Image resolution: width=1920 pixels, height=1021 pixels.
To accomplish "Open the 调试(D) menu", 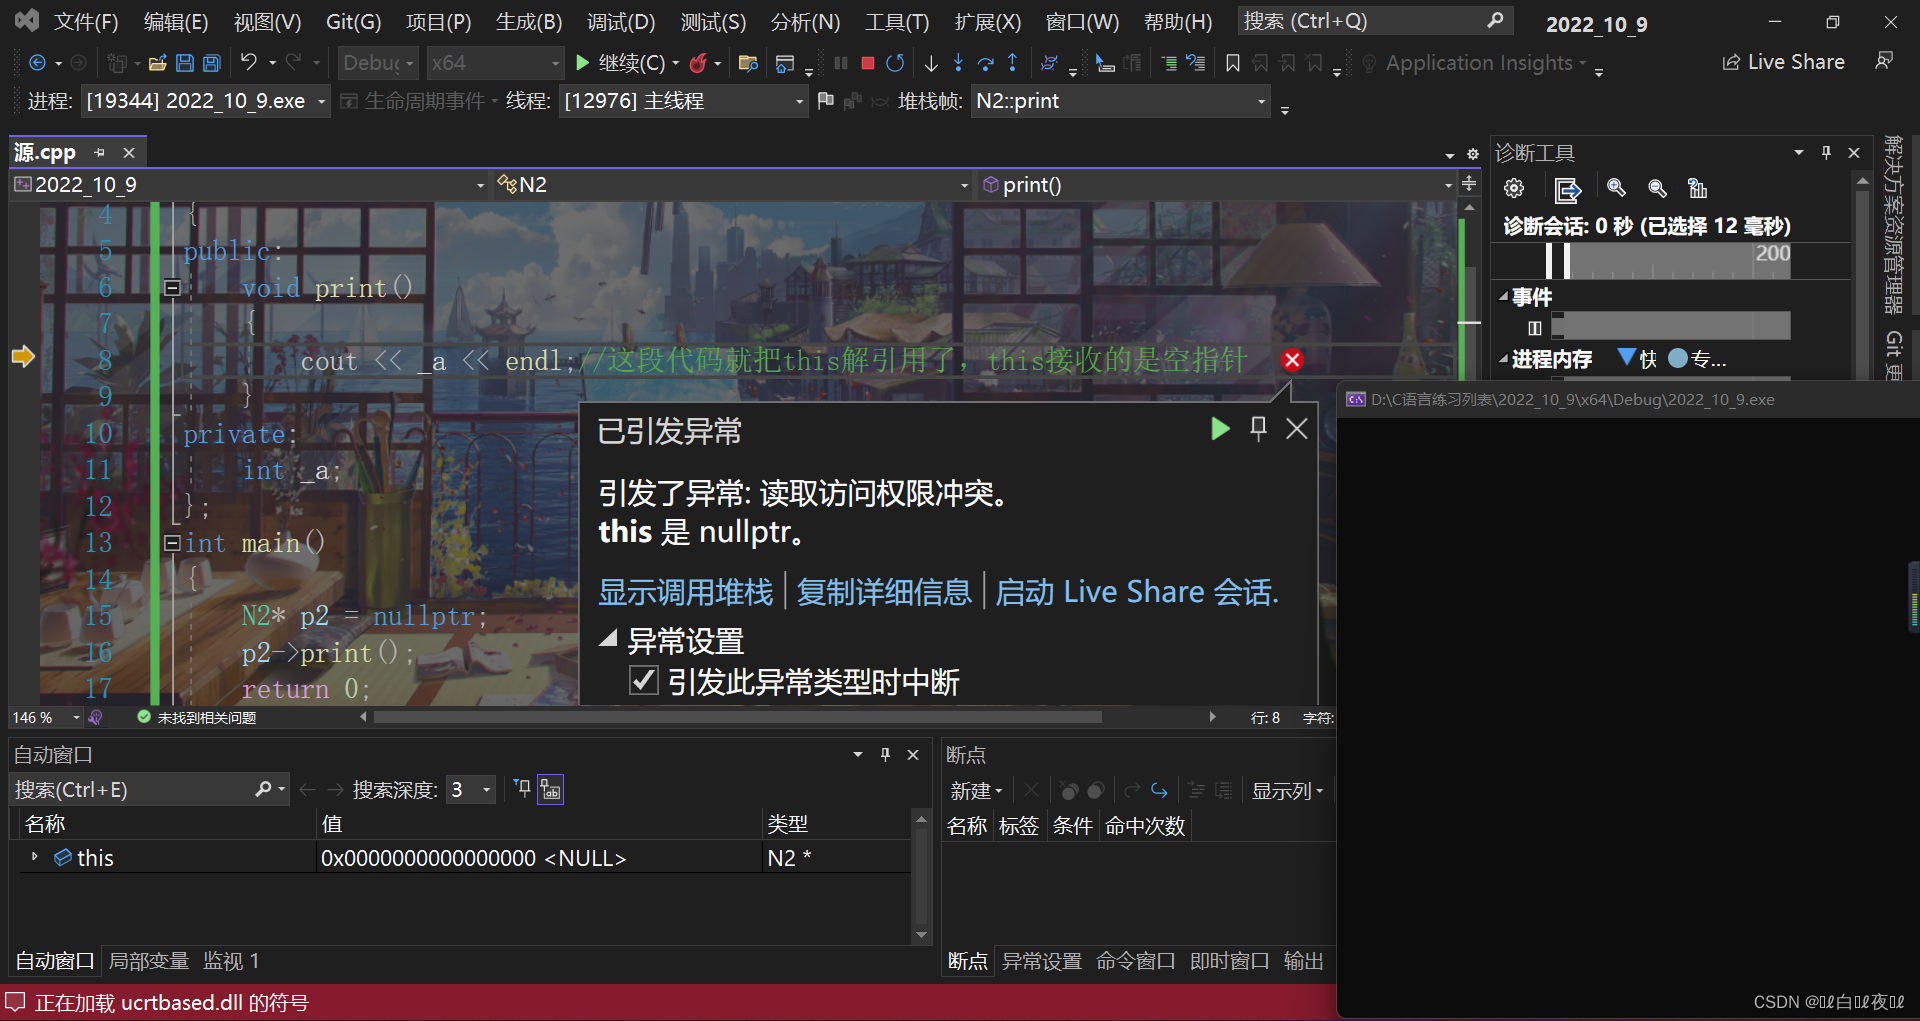I will coord(621,22).
